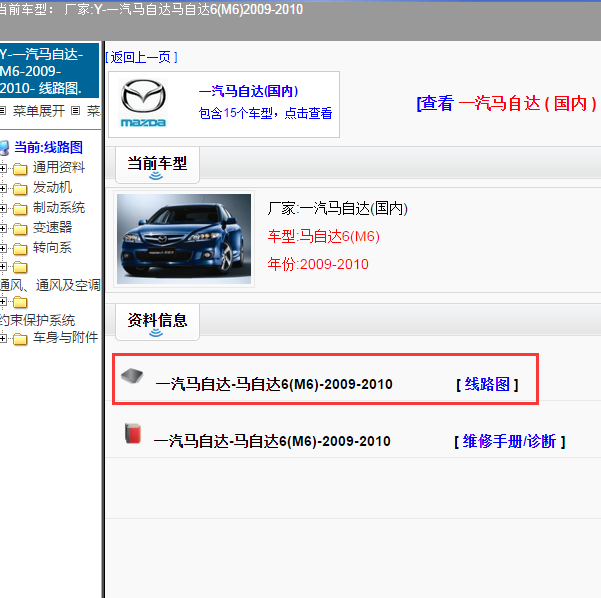Select the 资料信息 tab
This screenshot has height=598, width=601.
(157, 321)
